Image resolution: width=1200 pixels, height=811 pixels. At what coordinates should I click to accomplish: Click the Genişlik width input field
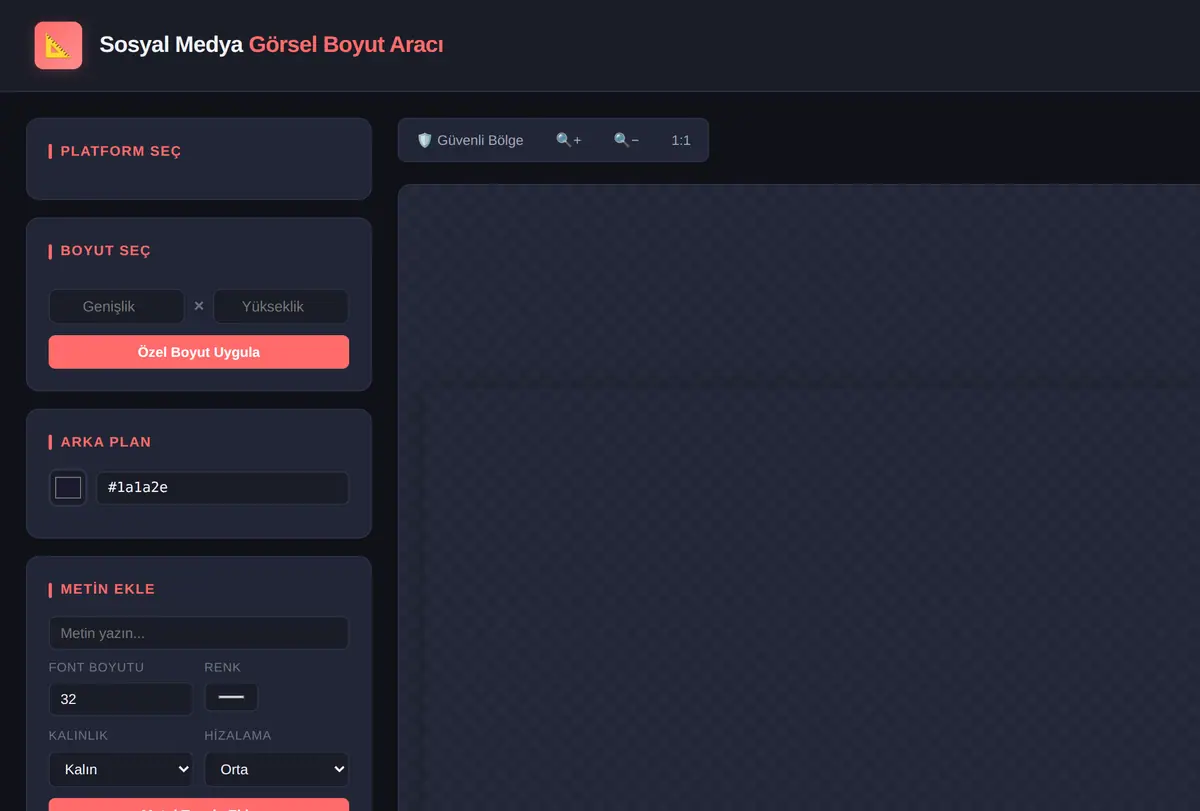tap(116, 306)
